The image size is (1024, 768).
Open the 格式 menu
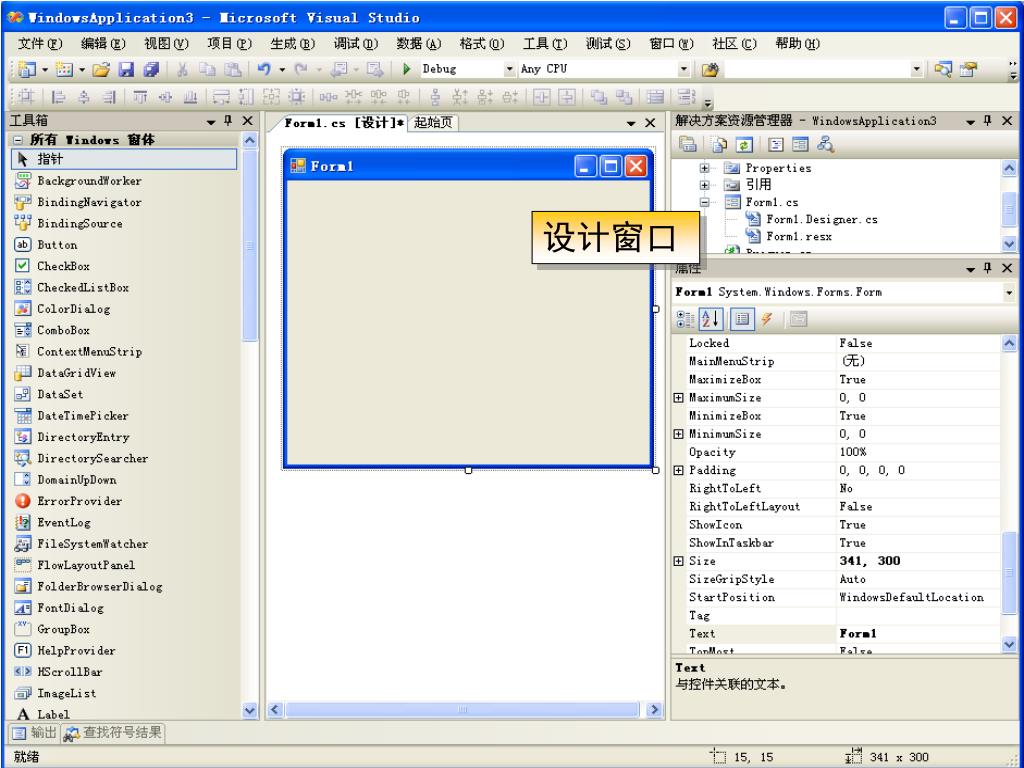click(482, 44)
